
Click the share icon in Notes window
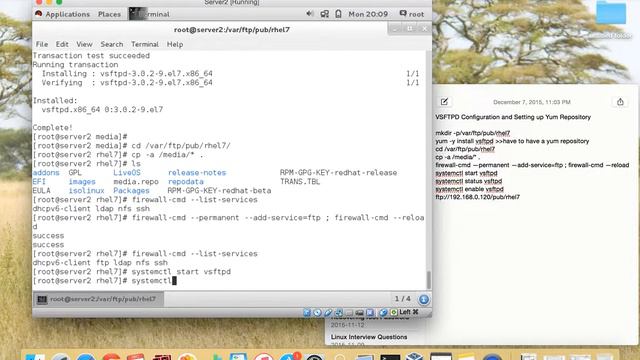[620, 102]
